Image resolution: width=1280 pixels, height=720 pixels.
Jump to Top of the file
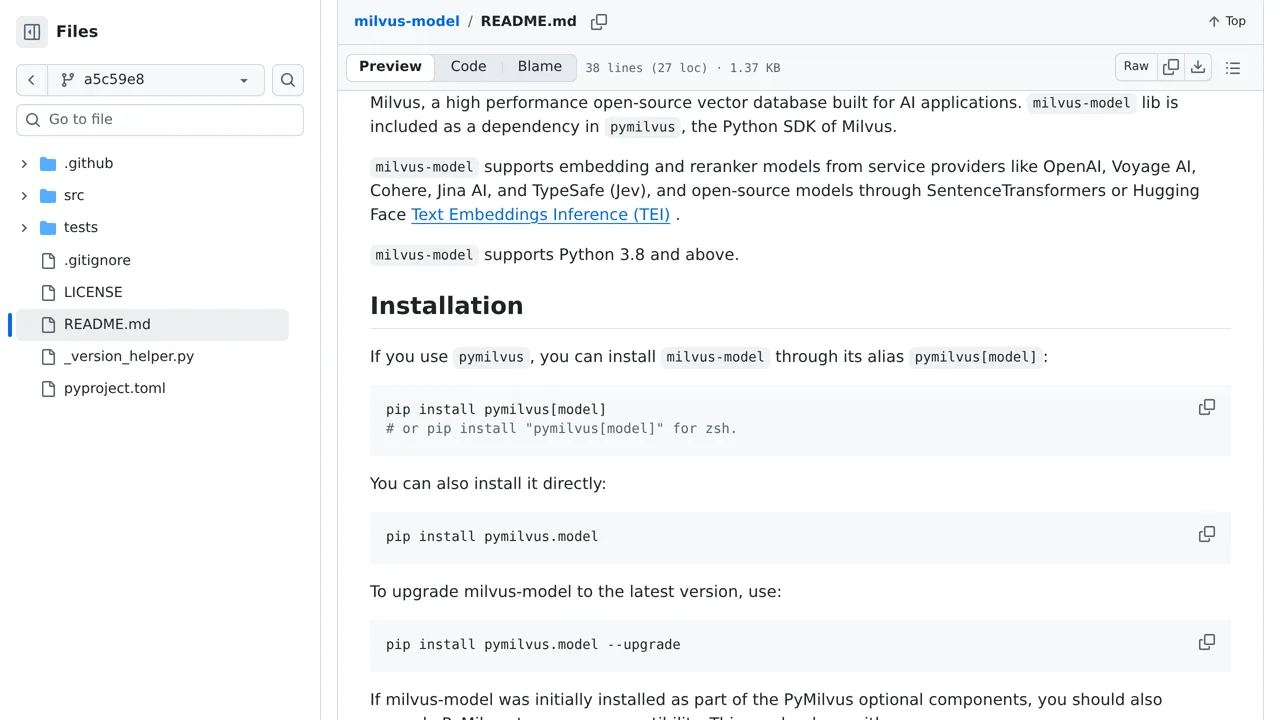[1227, 21]
